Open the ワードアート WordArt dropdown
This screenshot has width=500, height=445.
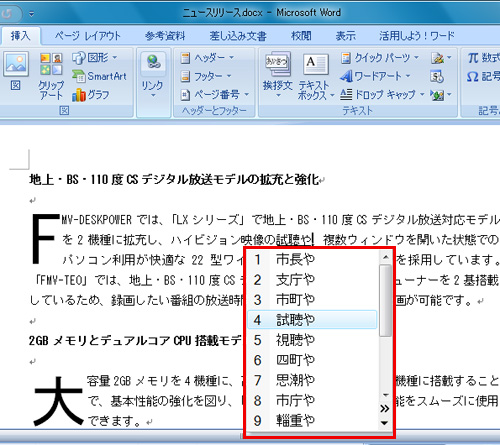375,76
